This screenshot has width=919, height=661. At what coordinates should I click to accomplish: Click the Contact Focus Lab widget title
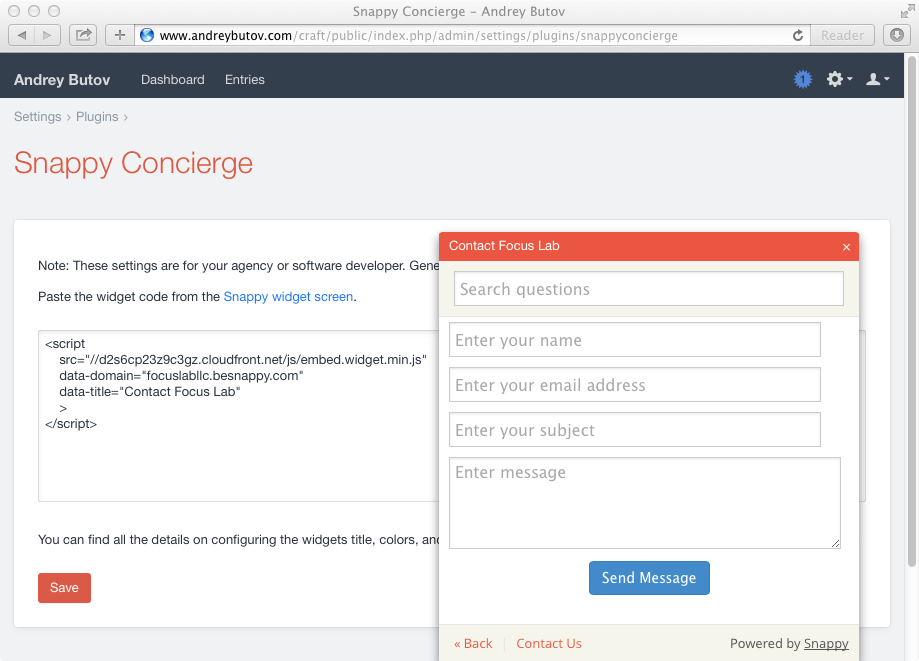pos(504,246)
